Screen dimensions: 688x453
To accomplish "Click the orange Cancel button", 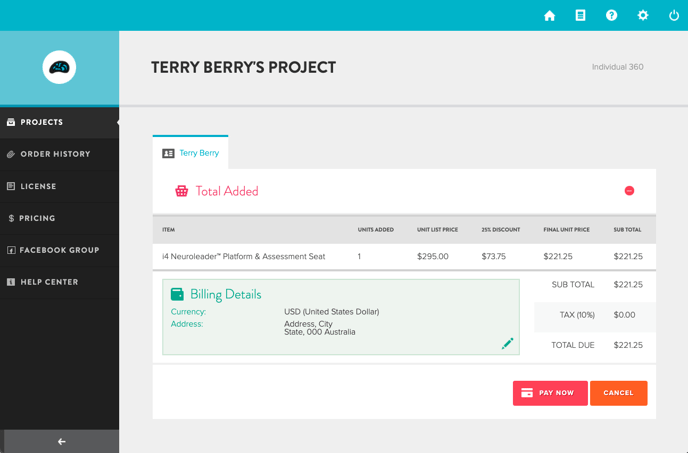I will [x=618, y=393].
